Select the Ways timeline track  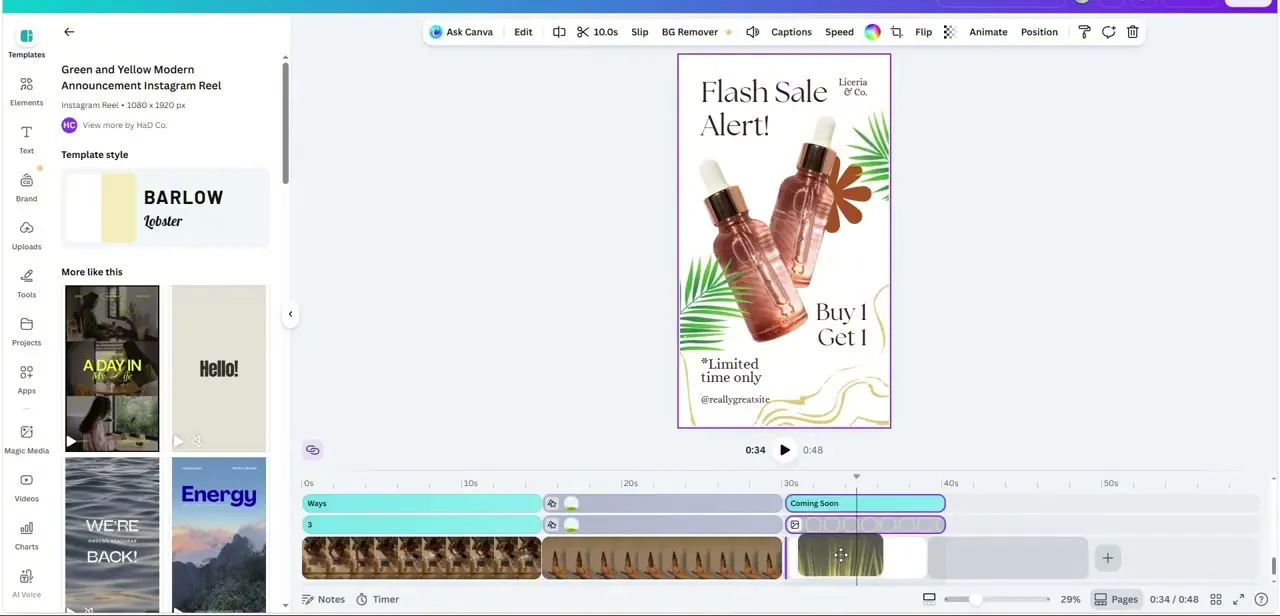pyautogui.click(x=422, y=503)
